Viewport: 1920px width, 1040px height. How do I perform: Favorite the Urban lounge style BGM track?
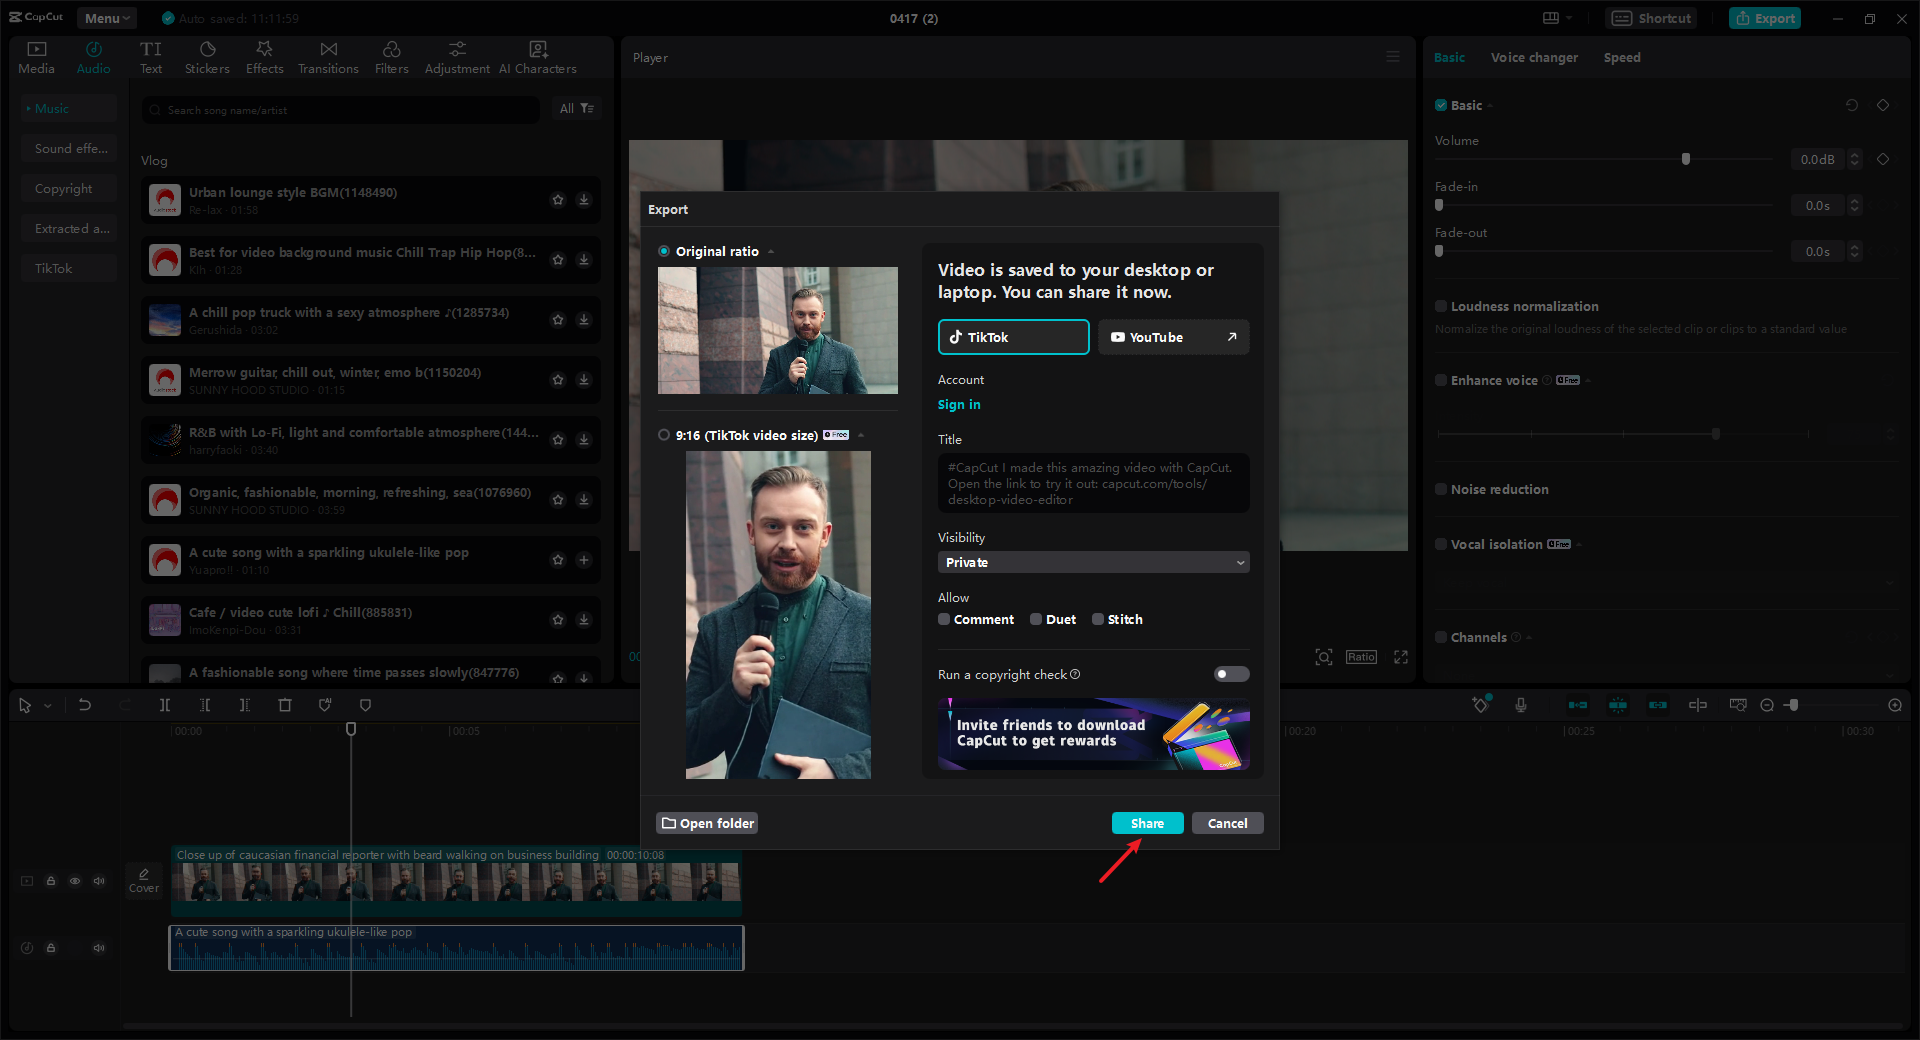[x=558, y=200]
